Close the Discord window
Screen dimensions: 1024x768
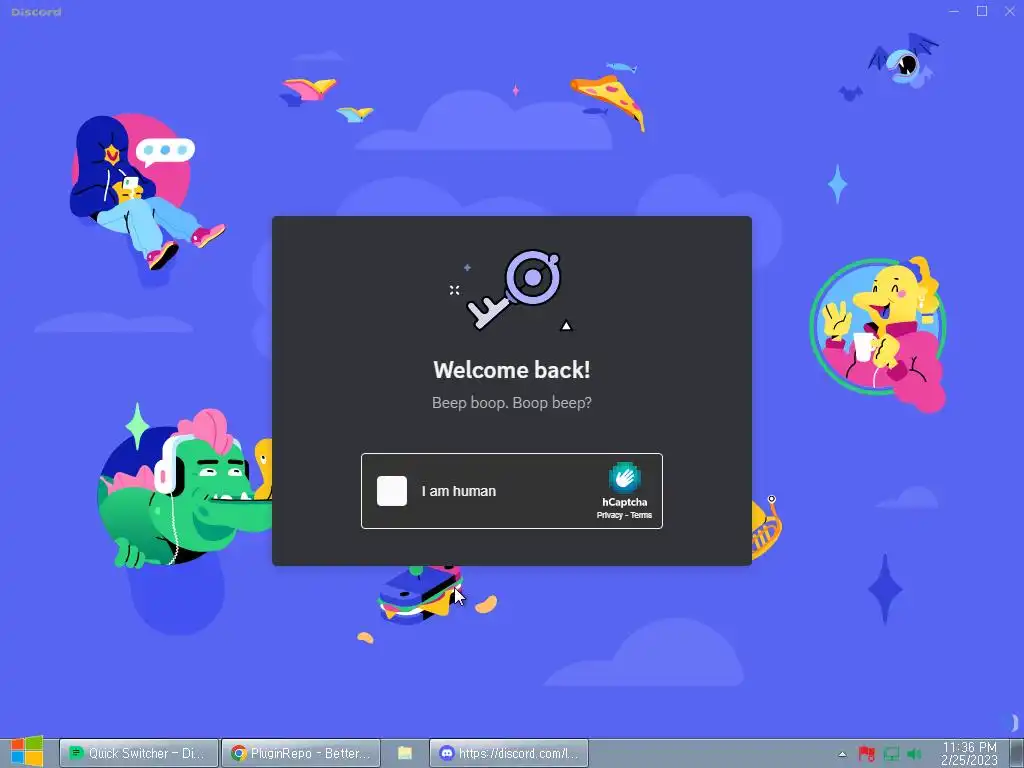click(1010, 11)
